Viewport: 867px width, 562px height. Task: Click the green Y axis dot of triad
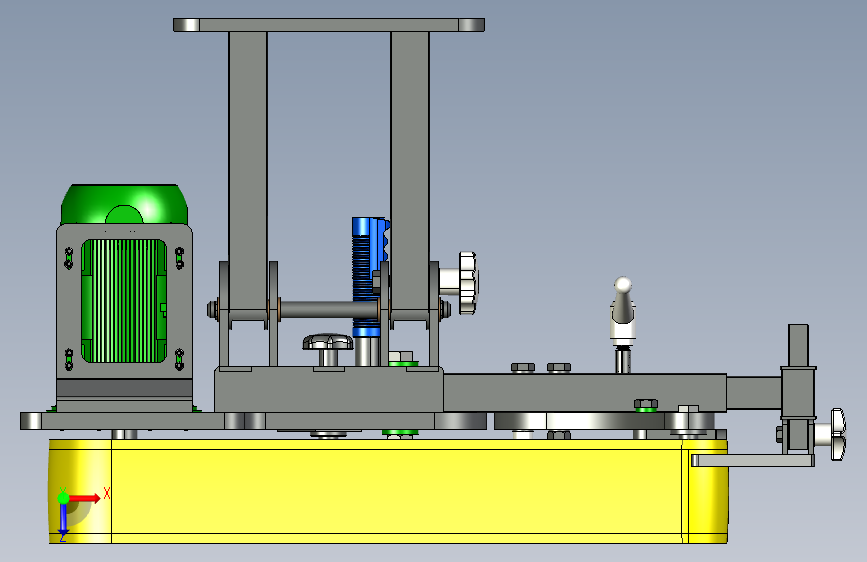[63, 498]
